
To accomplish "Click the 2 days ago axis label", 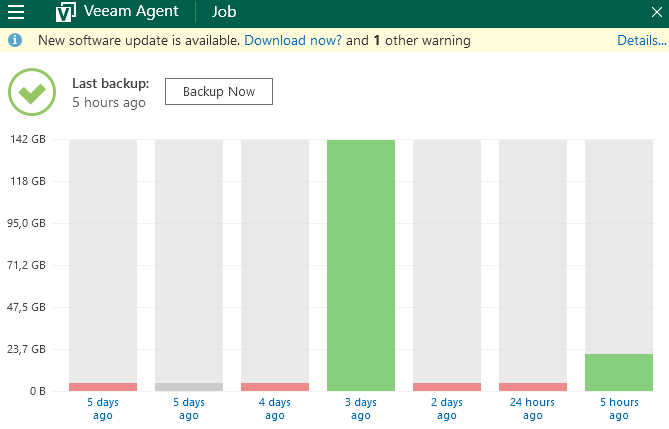I will point(447,408).
